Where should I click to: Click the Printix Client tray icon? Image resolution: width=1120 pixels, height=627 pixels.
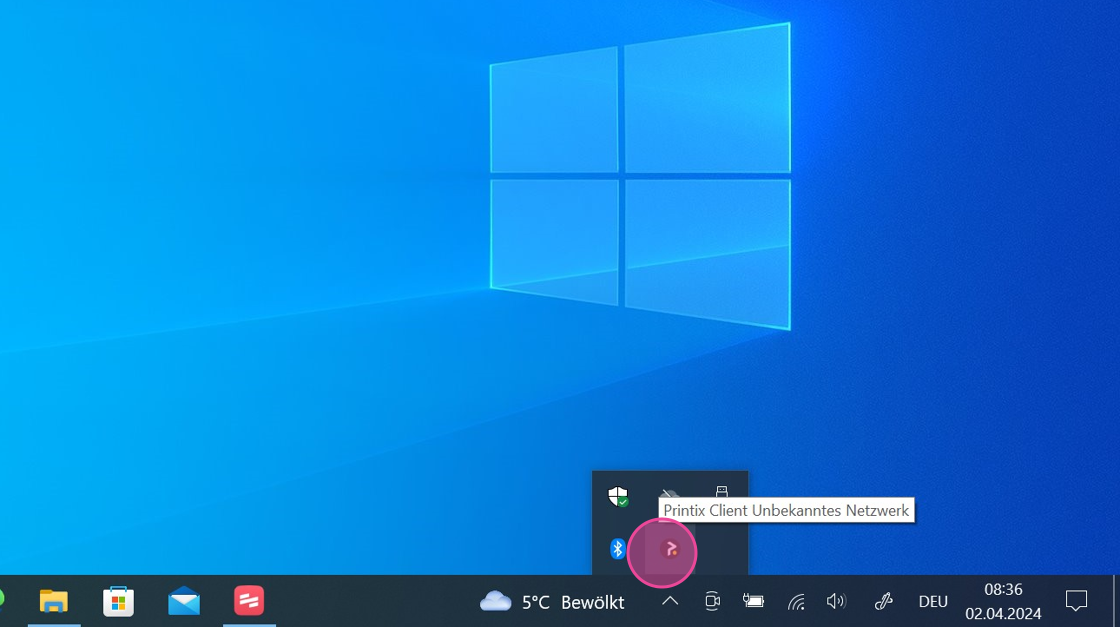[670, 549]
